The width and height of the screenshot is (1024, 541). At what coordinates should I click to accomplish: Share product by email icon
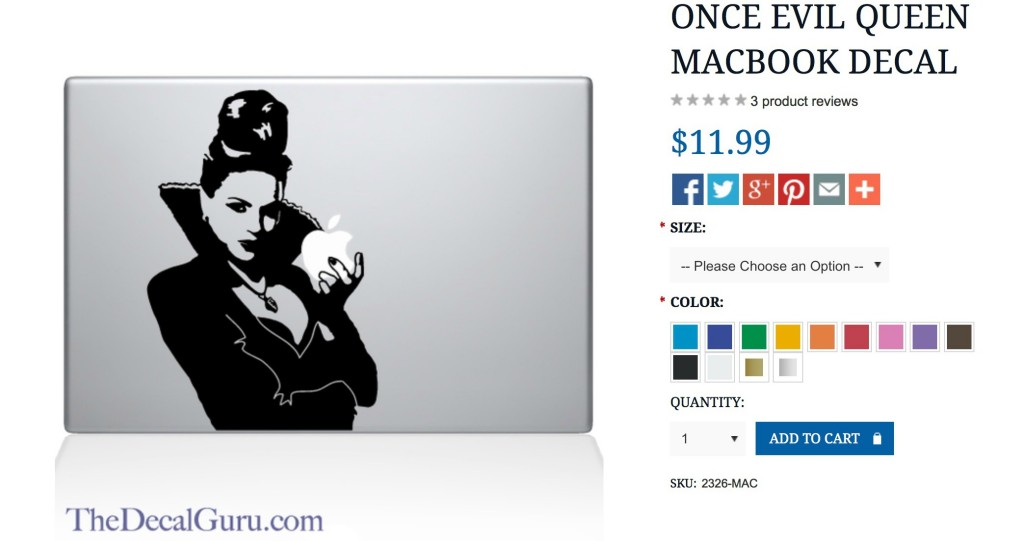pos(829,189)
